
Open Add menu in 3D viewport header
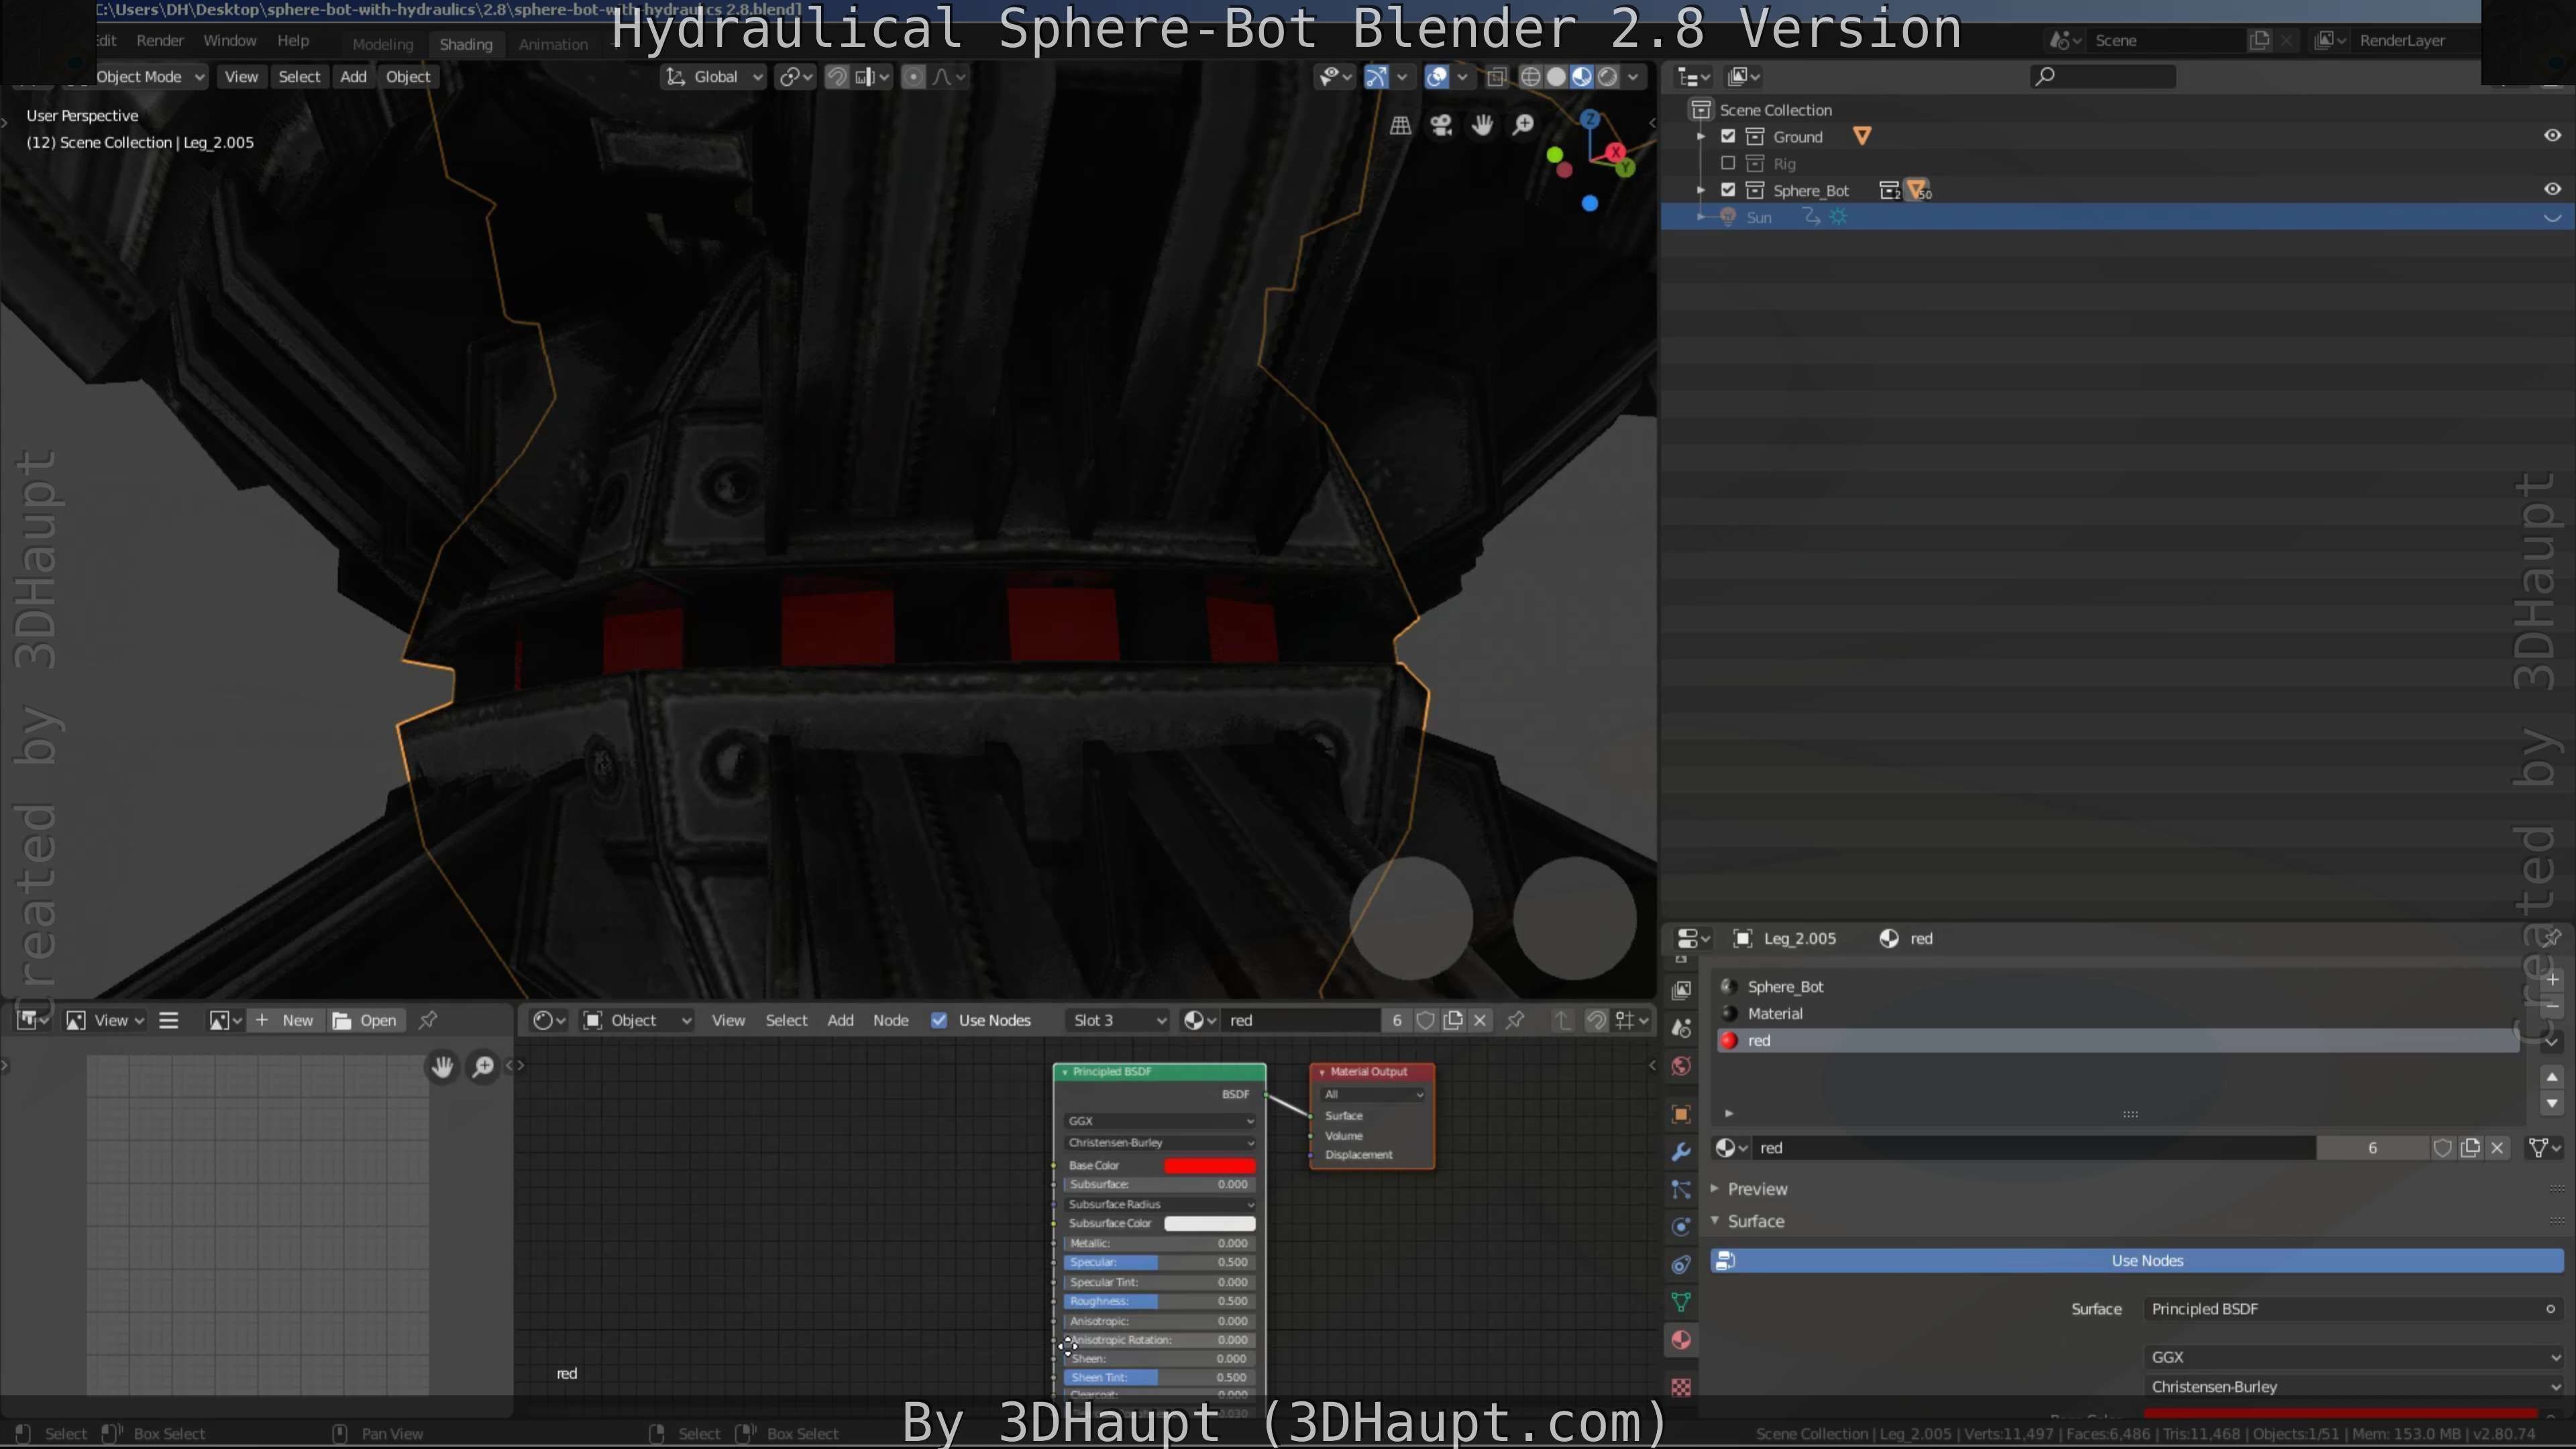pyautogui.click(x=353, y=77)
